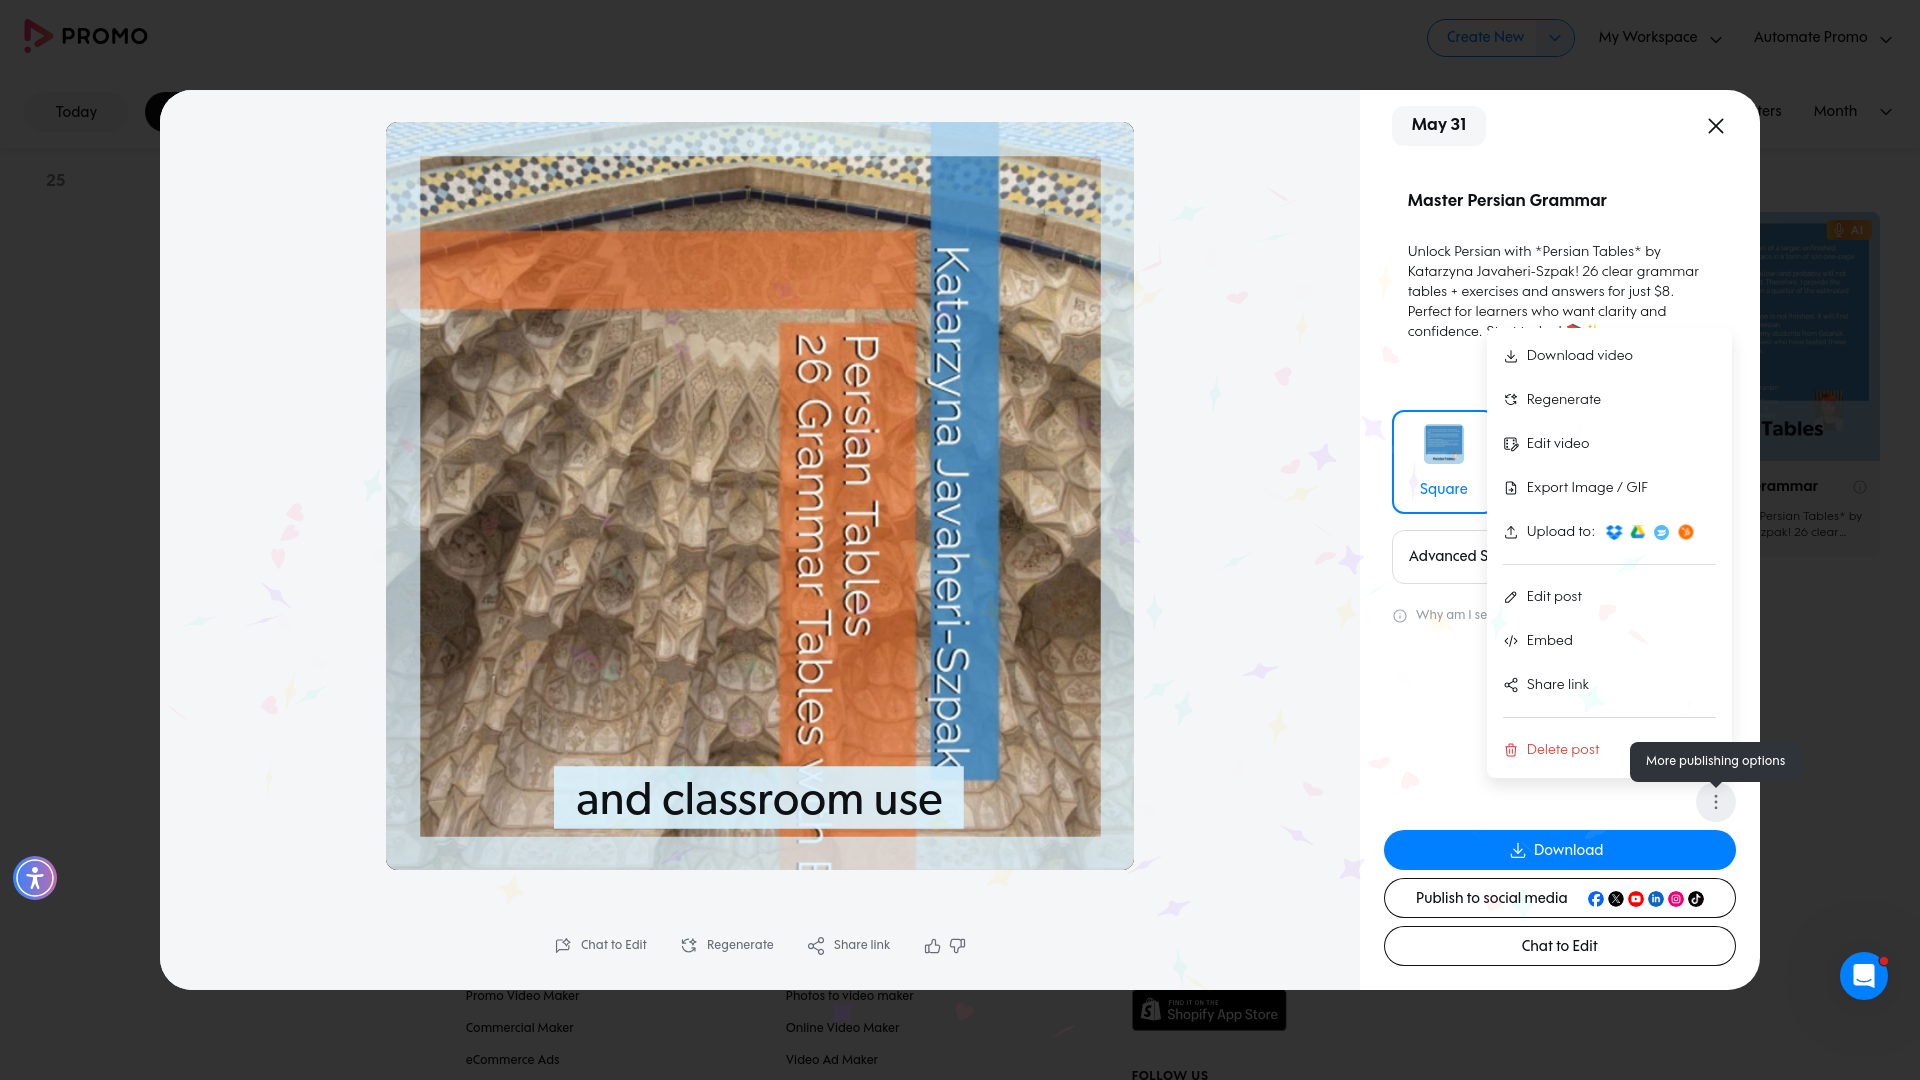Choose Embed from the menu
Screen dimensions: 1920x1080
1609,641
